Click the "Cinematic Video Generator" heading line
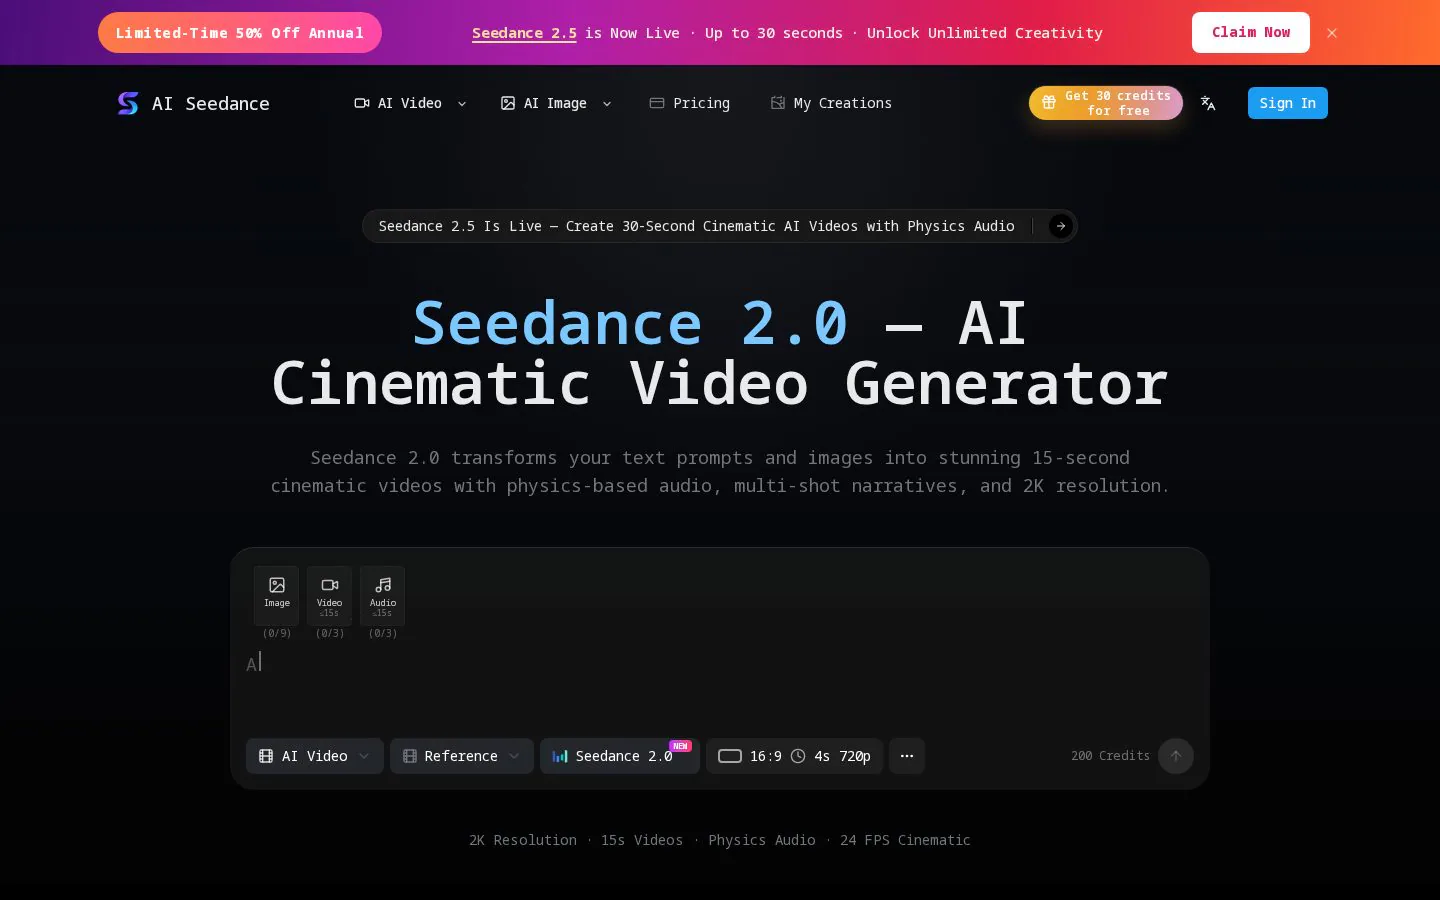The height and width of the screenshot is (900, 1440). click(720, 384)
